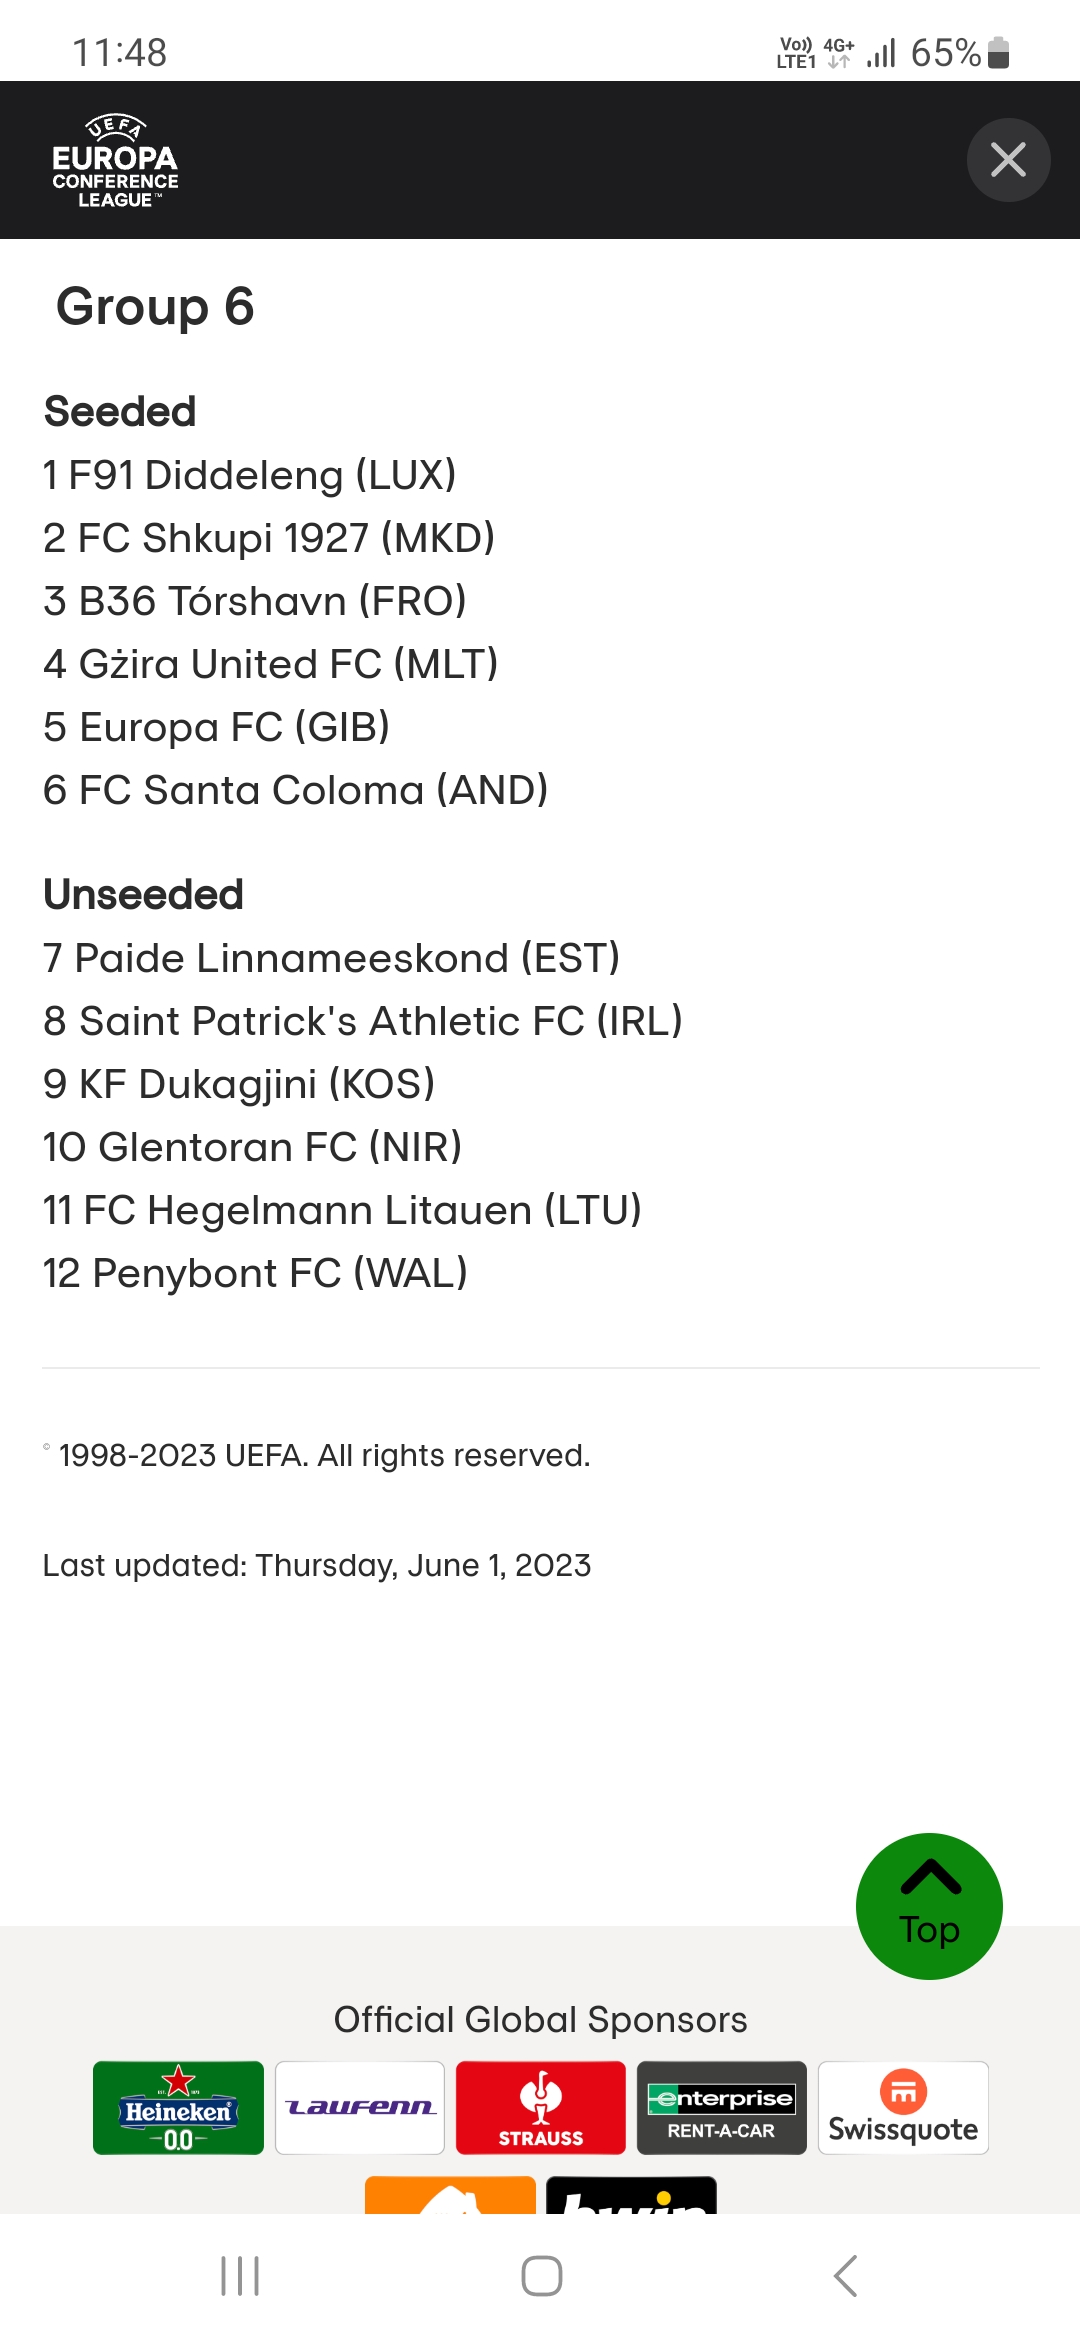Tap the Android home button
The width and height of the screenshot is (1080, 2340).
click(541, 2276)
